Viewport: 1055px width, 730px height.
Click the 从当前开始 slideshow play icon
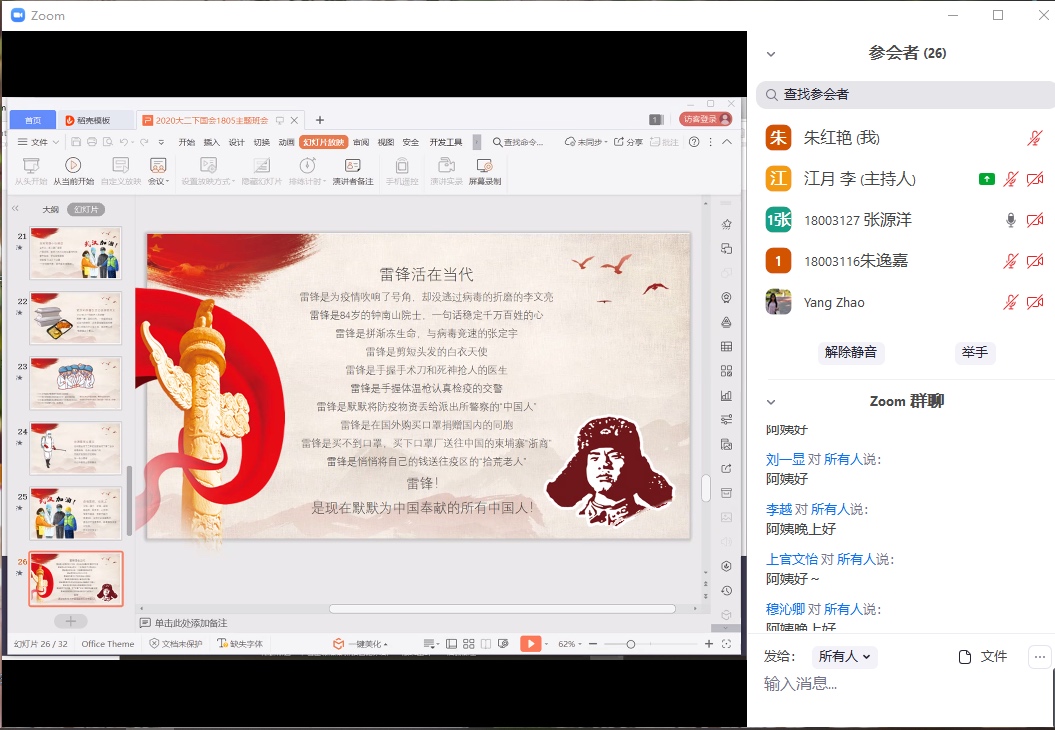tap(73, 165)
